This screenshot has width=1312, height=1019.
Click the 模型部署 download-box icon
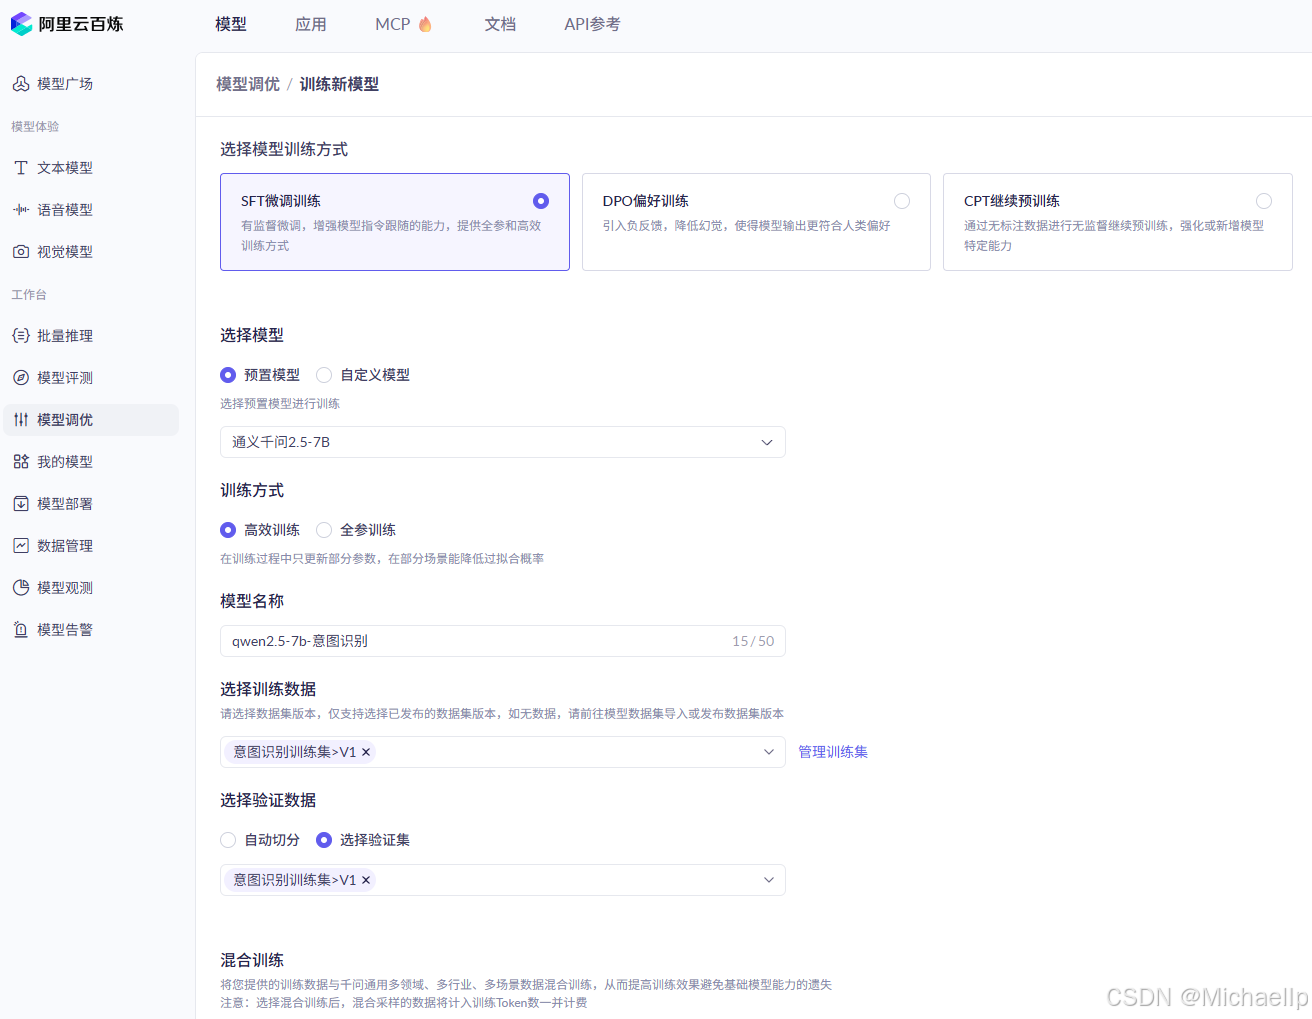pos(21,504)
